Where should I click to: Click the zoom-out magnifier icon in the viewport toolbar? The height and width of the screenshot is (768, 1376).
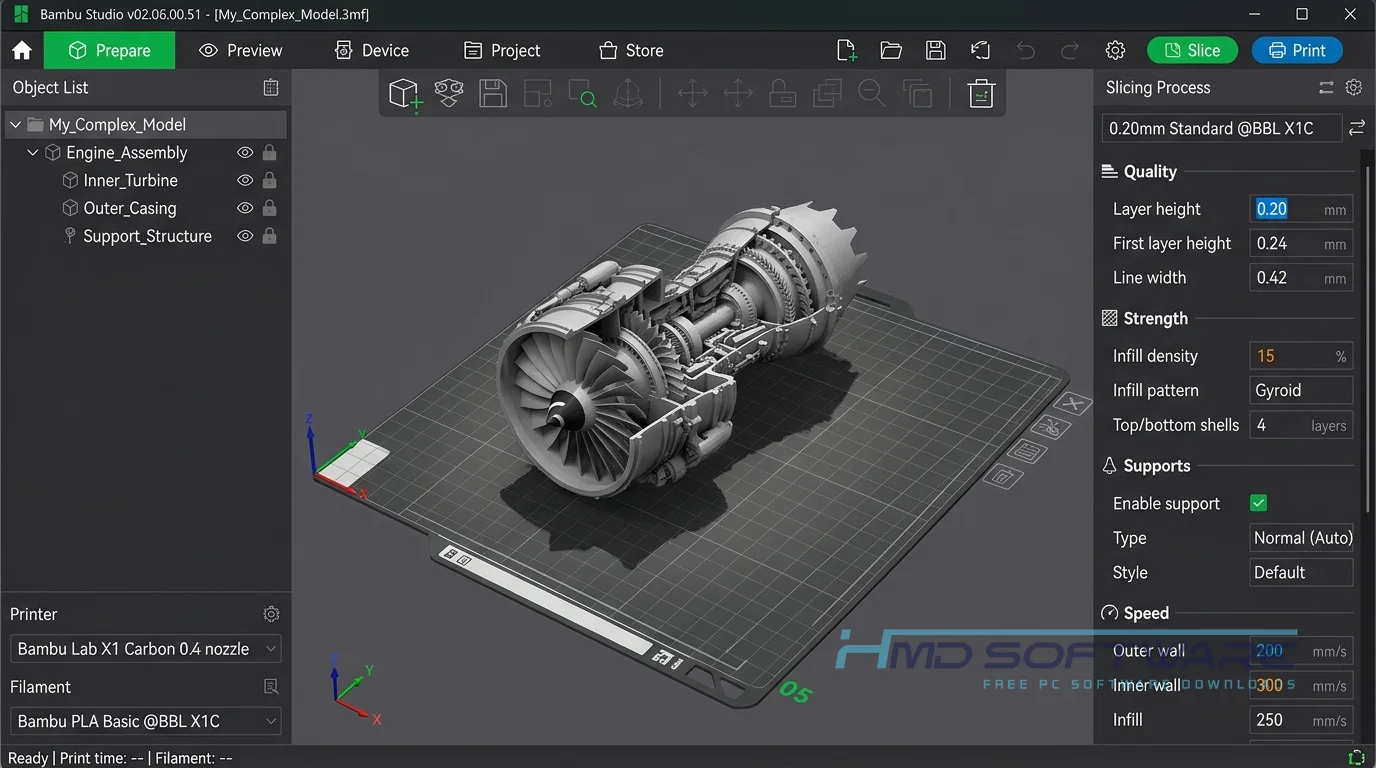872,94
